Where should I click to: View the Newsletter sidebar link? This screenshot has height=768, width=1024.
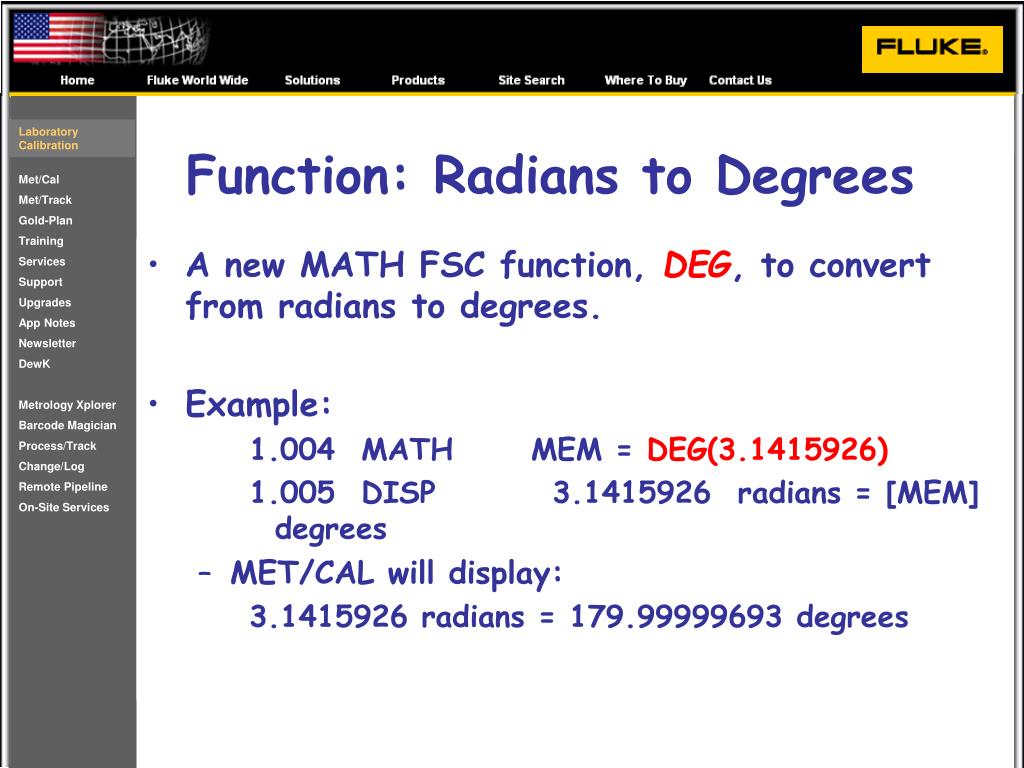click(x=47, y=344)
